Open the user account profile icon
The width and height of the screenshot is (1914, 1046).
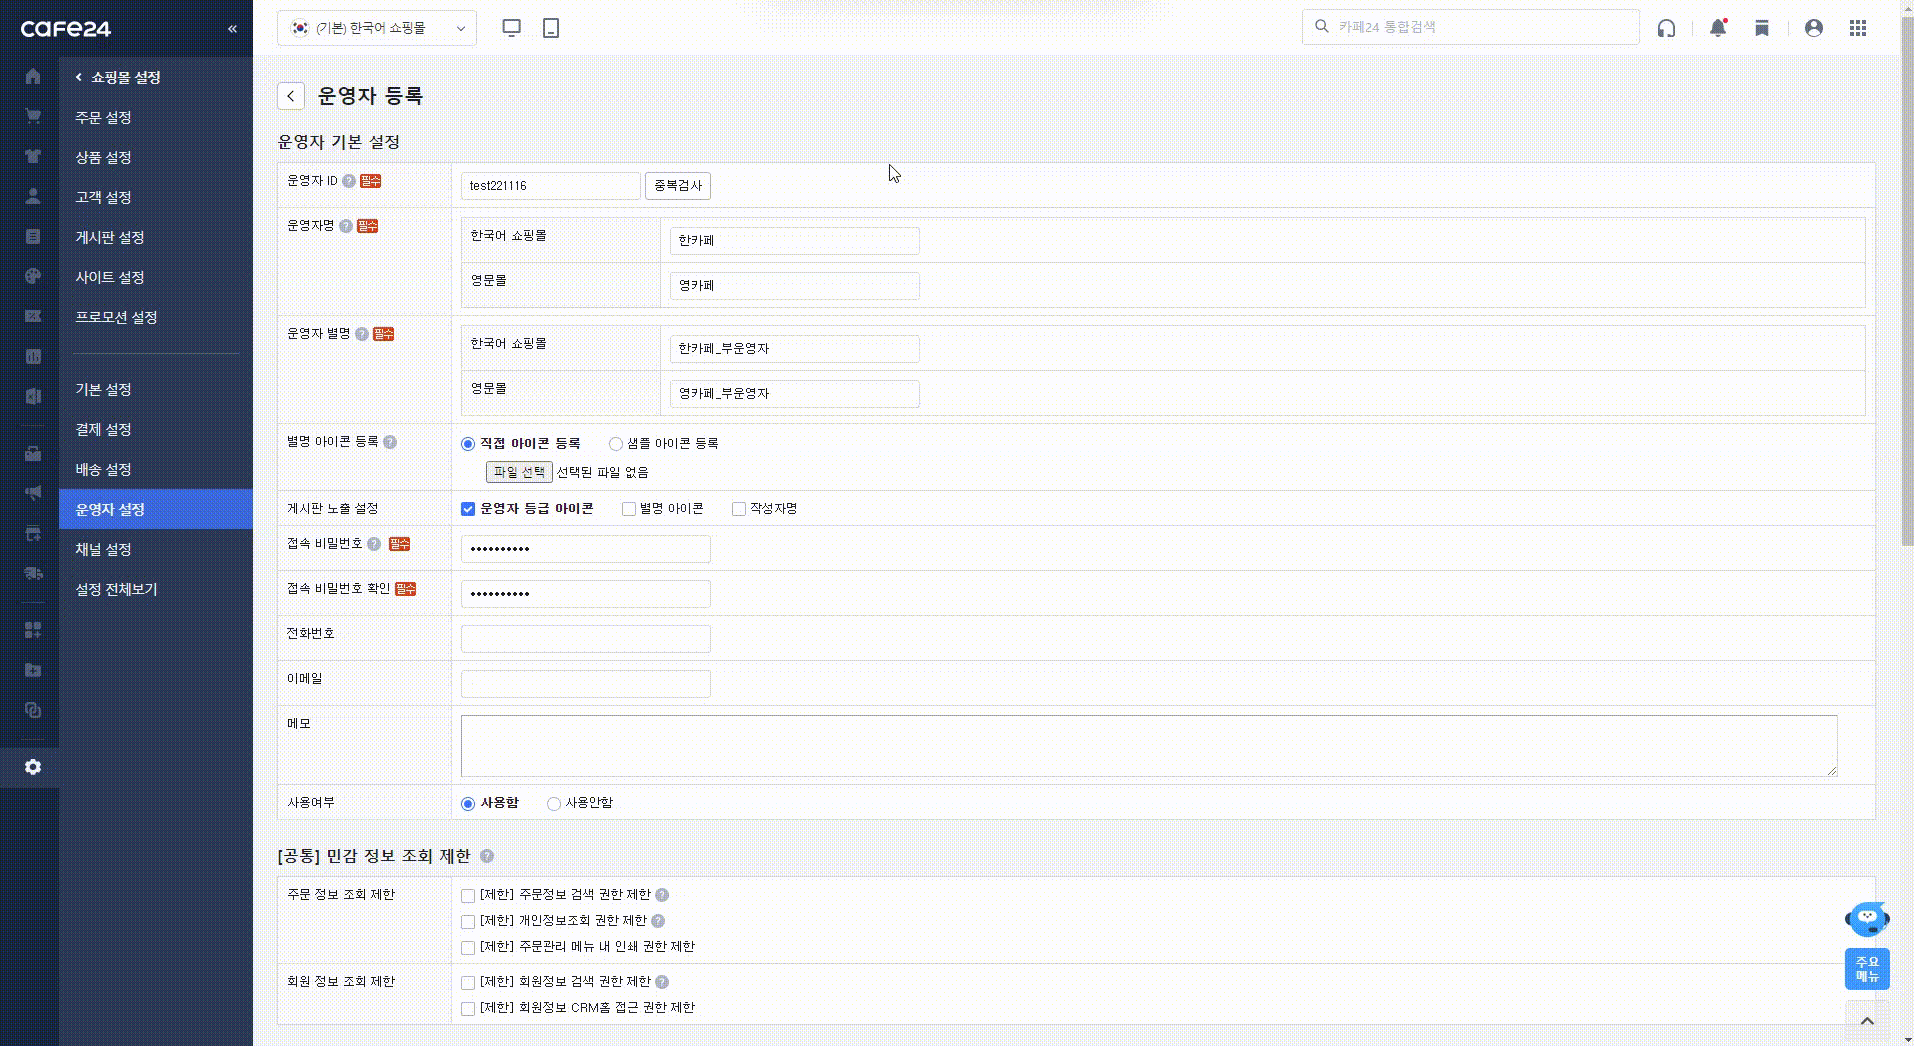tap(1814, 28)
